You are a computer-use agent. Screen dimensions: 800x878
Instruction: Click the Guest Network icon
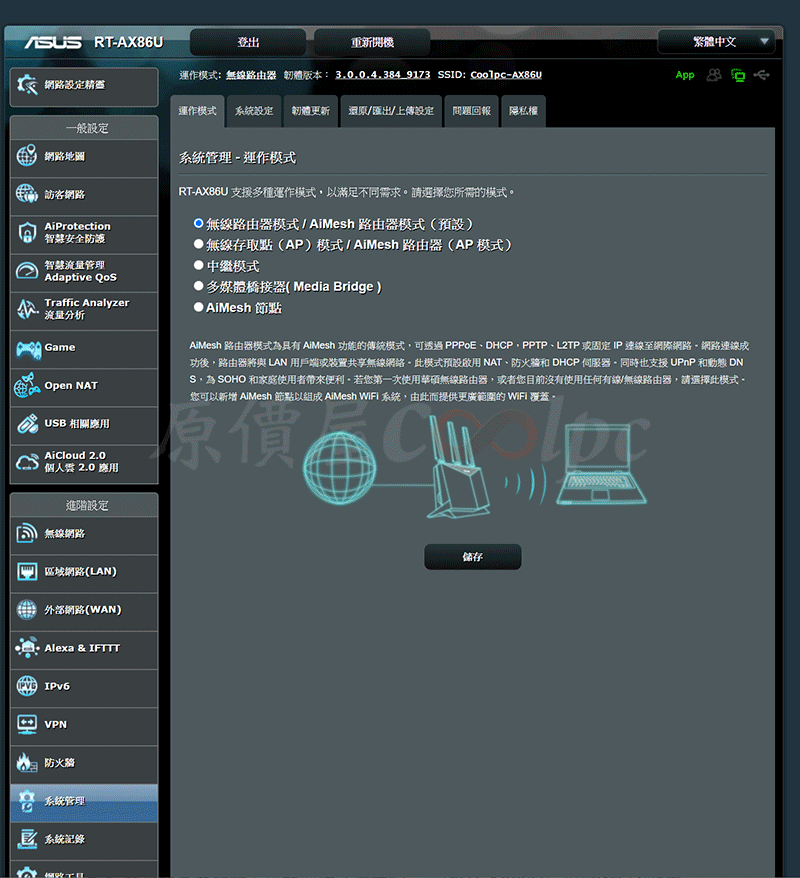pos(27,194)
